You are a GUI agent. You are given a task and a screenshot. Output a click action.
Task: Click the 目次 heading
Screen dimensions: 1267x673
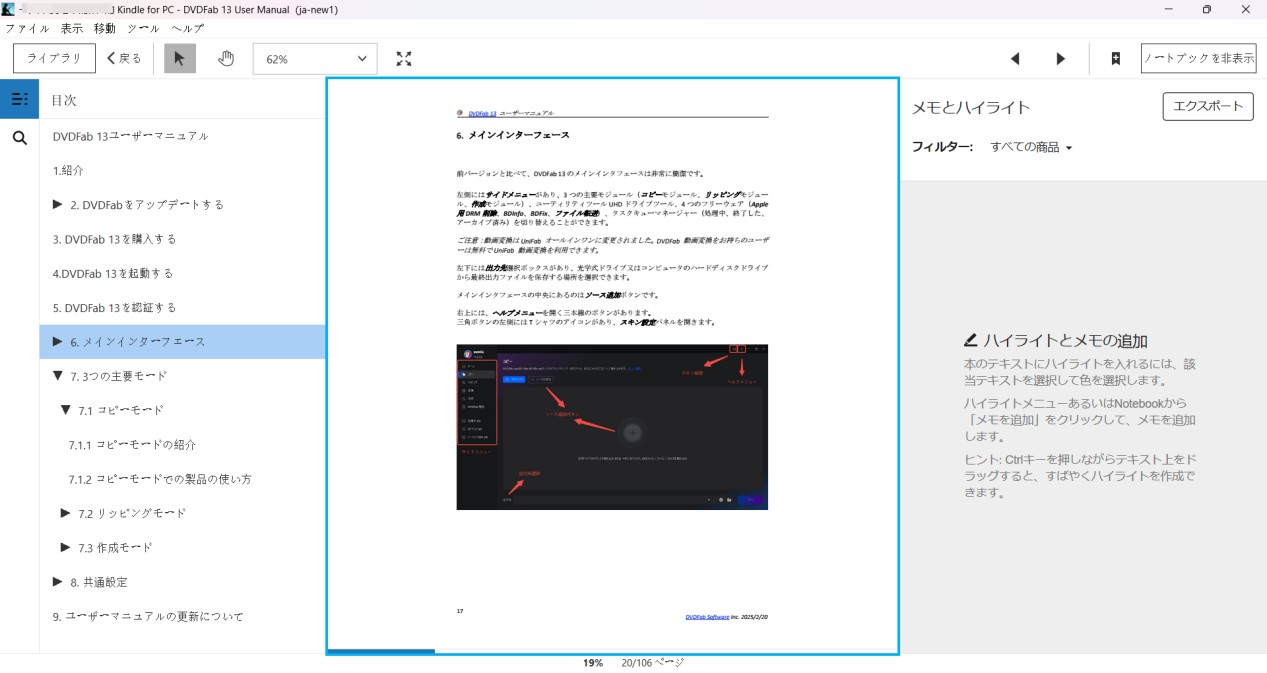tap(64, 100)
